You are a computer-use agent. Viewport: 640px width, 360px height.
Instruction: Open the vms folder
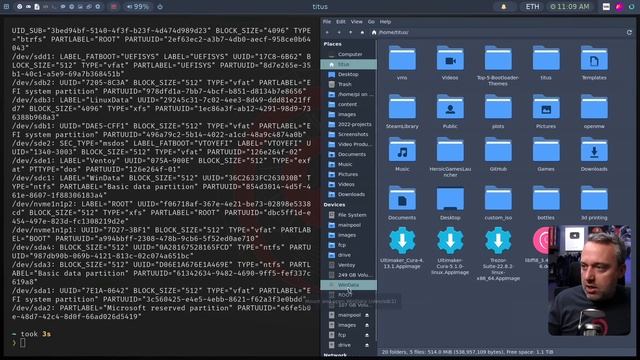[x=402, y=62]
